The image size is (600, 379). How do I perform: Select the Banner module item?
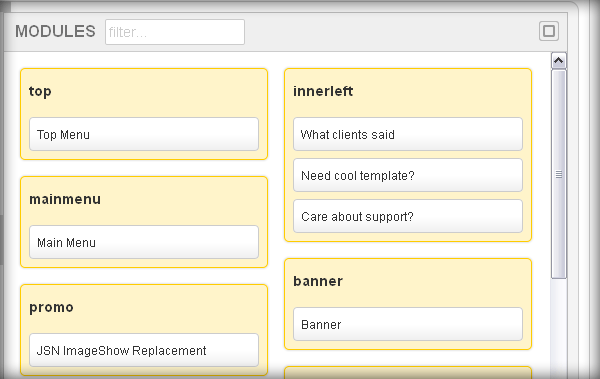408,324
